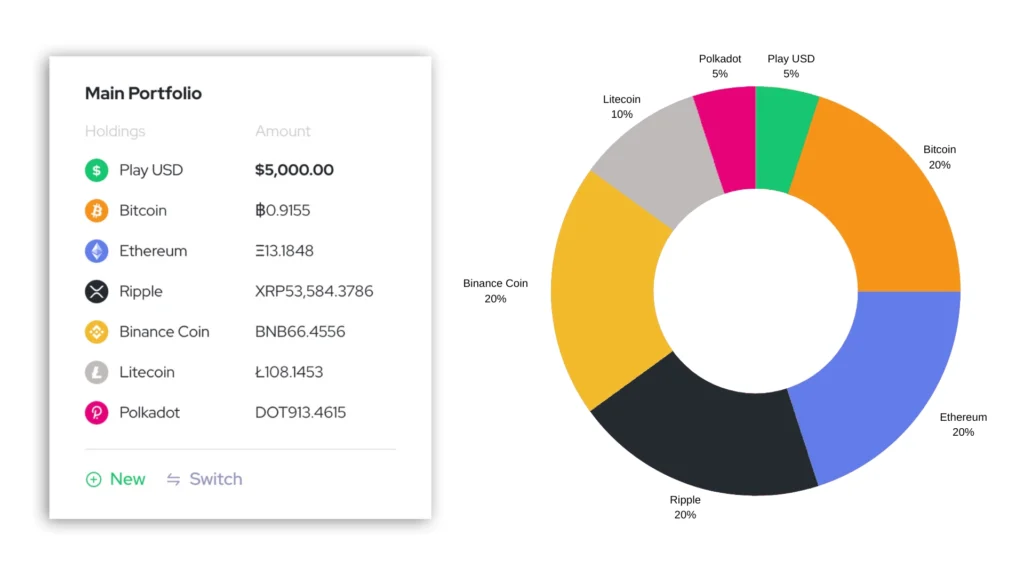
Task: Click the Main Portfolio title
Action: point(144,93)
